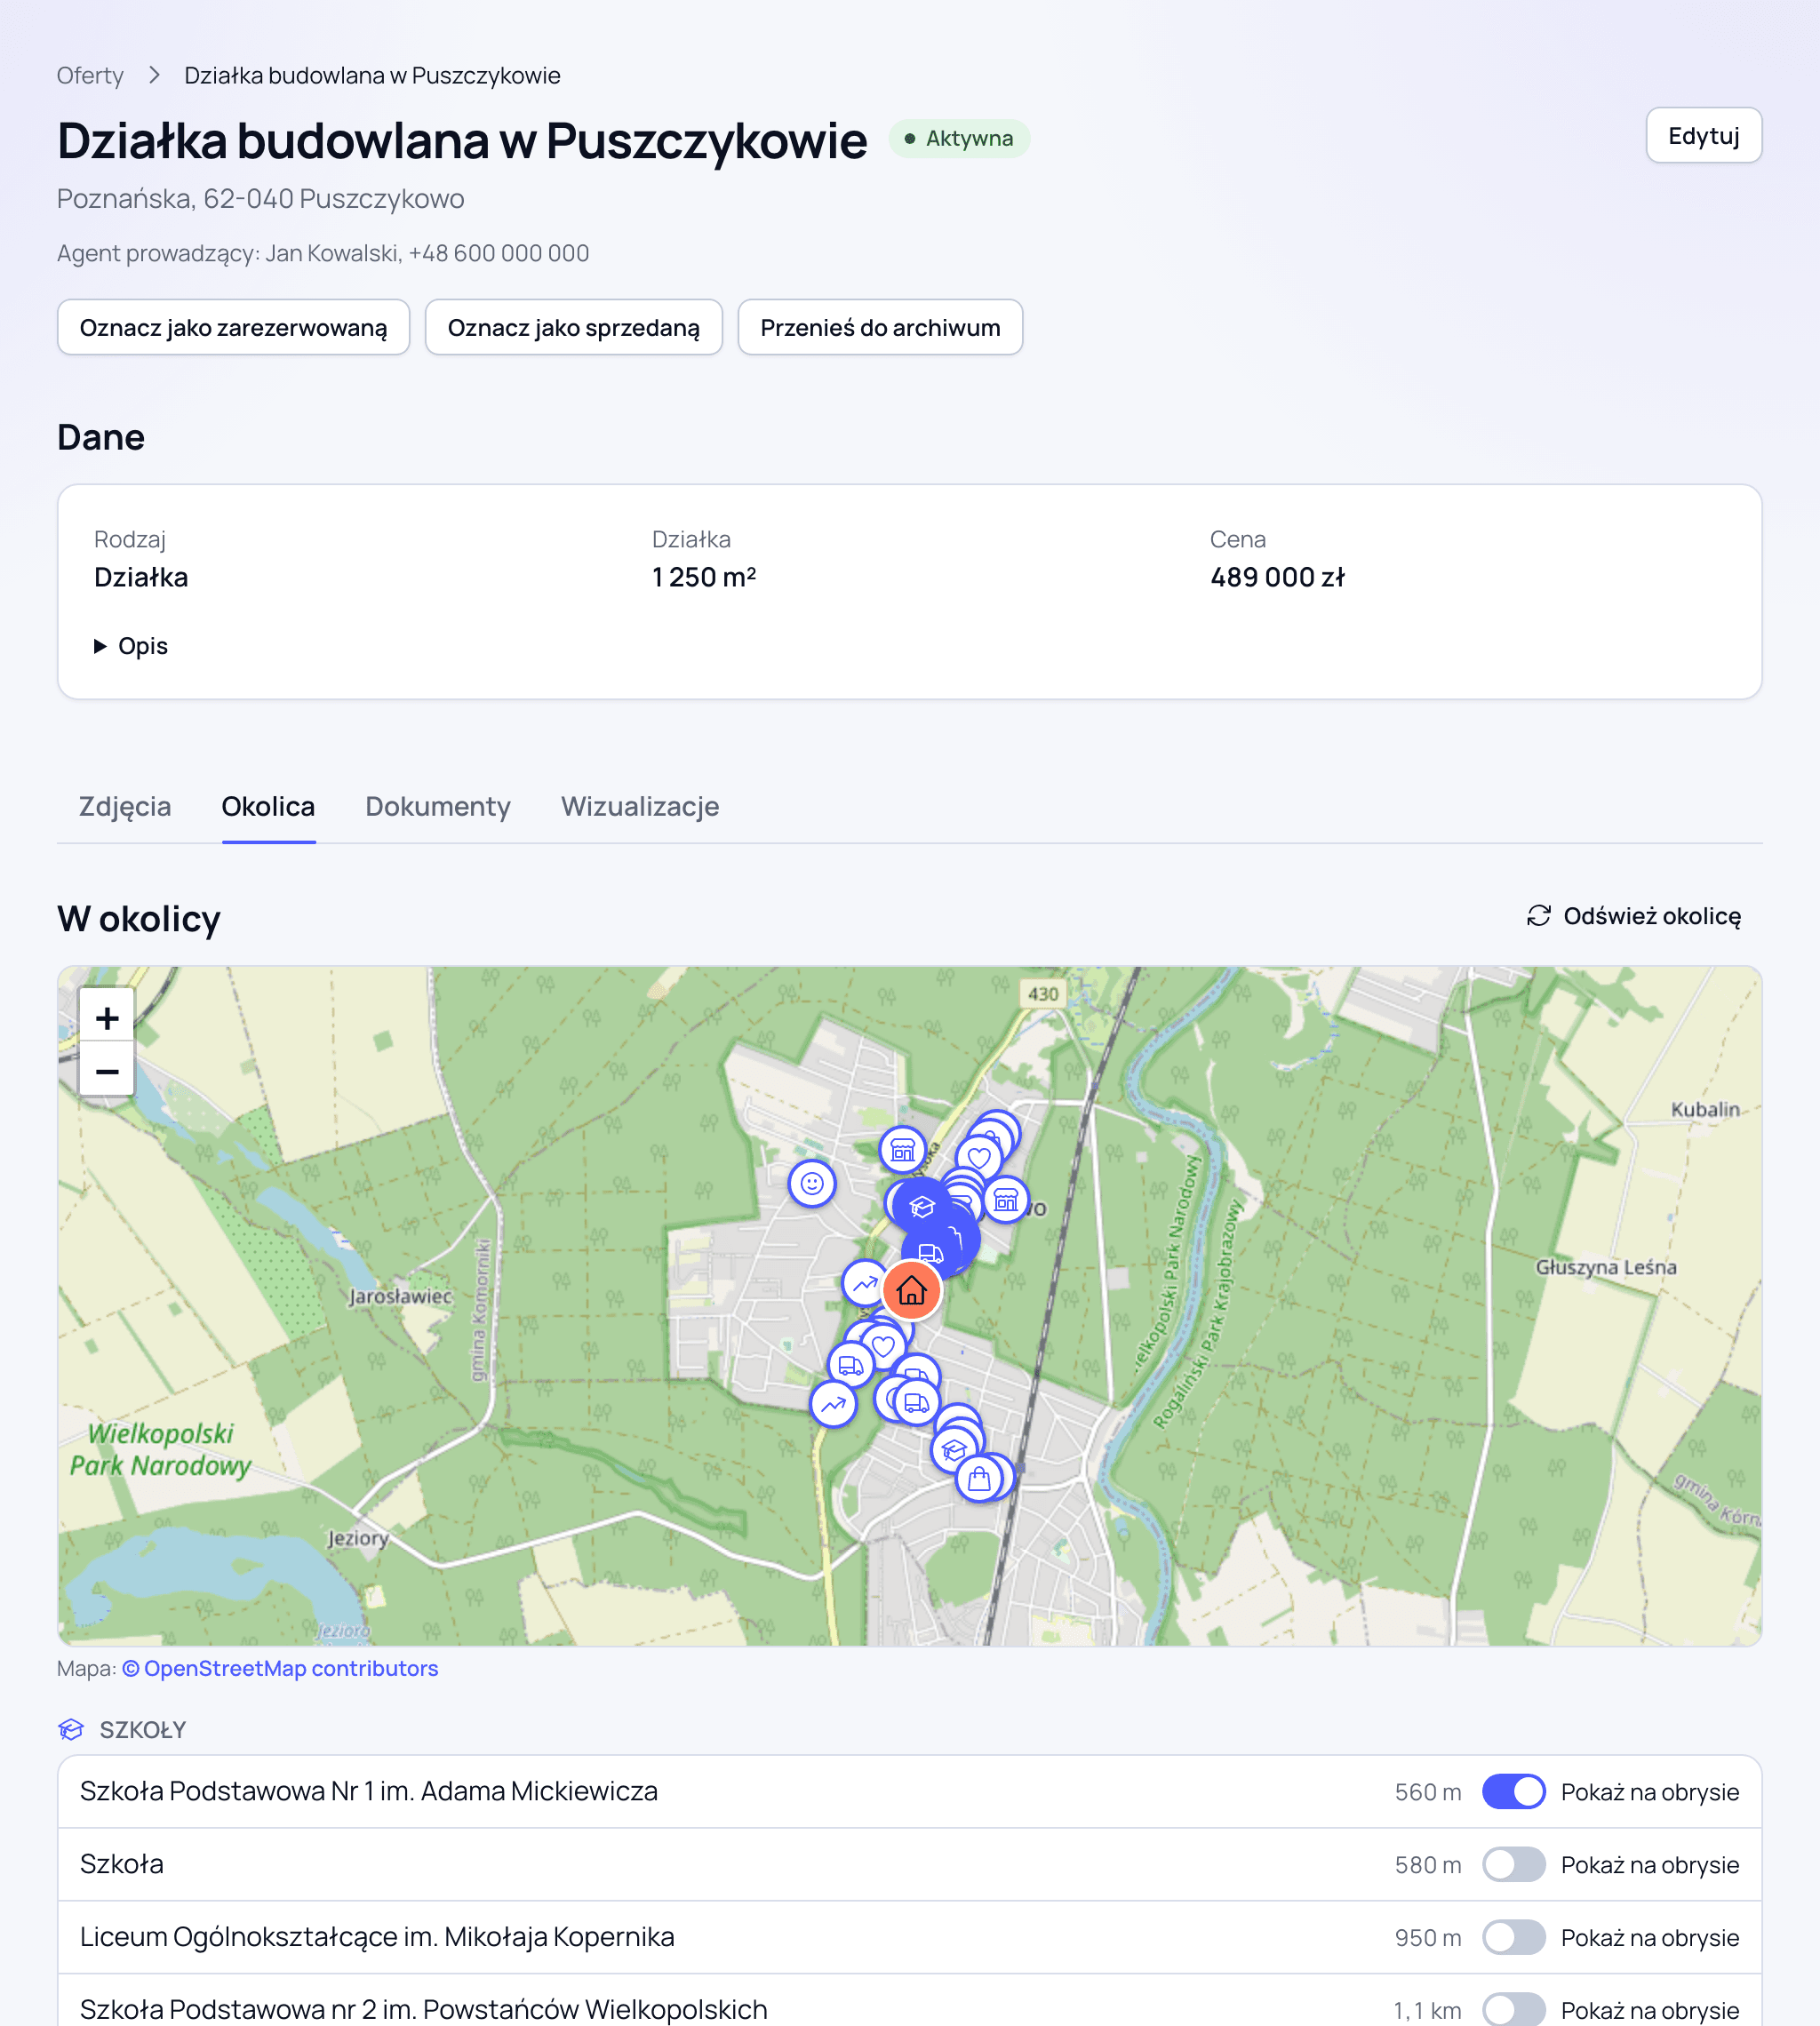Click the school name Szkoła Podstawowa Nr 1 im. Adama Mickiewicza
The image size is (1820, 2026).
click(x=369, y=1791)
